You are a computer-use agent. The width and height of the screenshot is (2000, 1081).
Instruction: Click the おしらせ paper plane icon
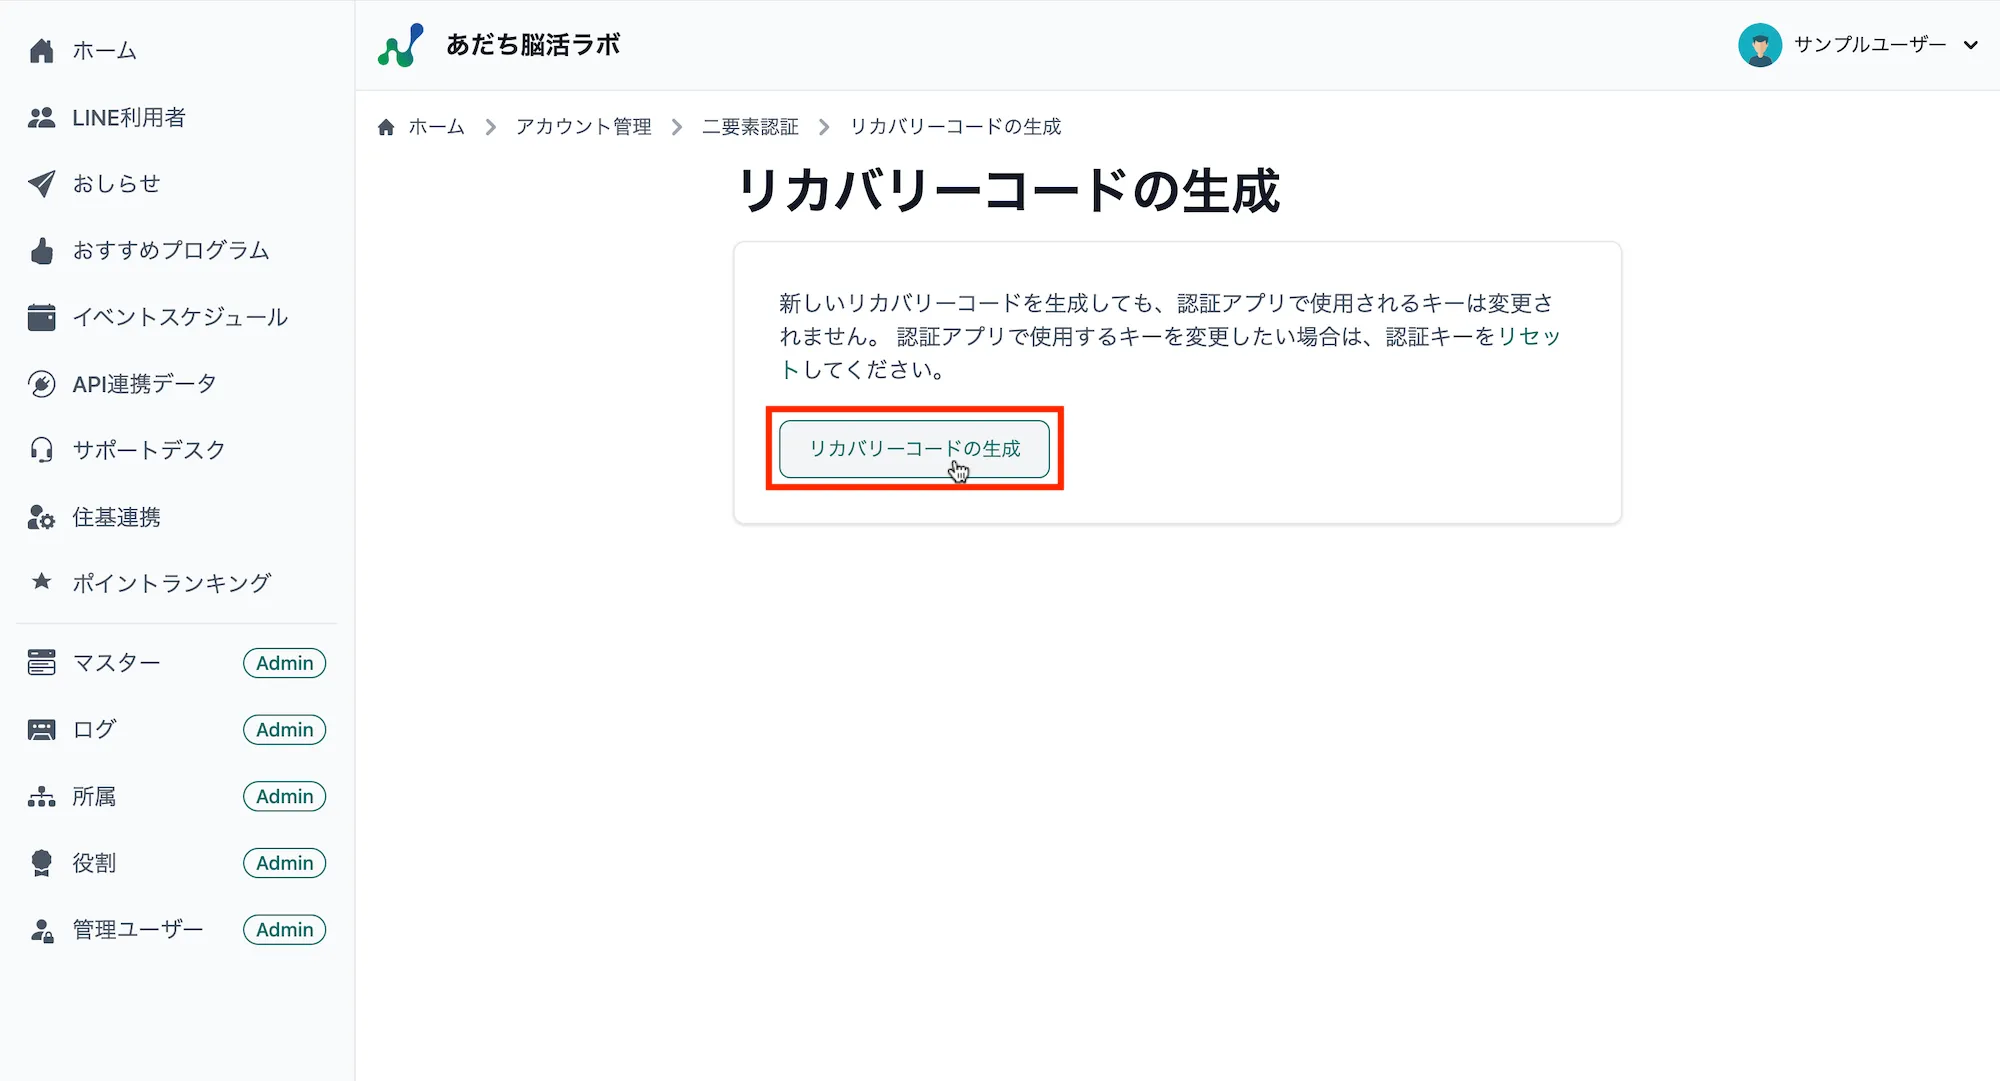[42, 184]
